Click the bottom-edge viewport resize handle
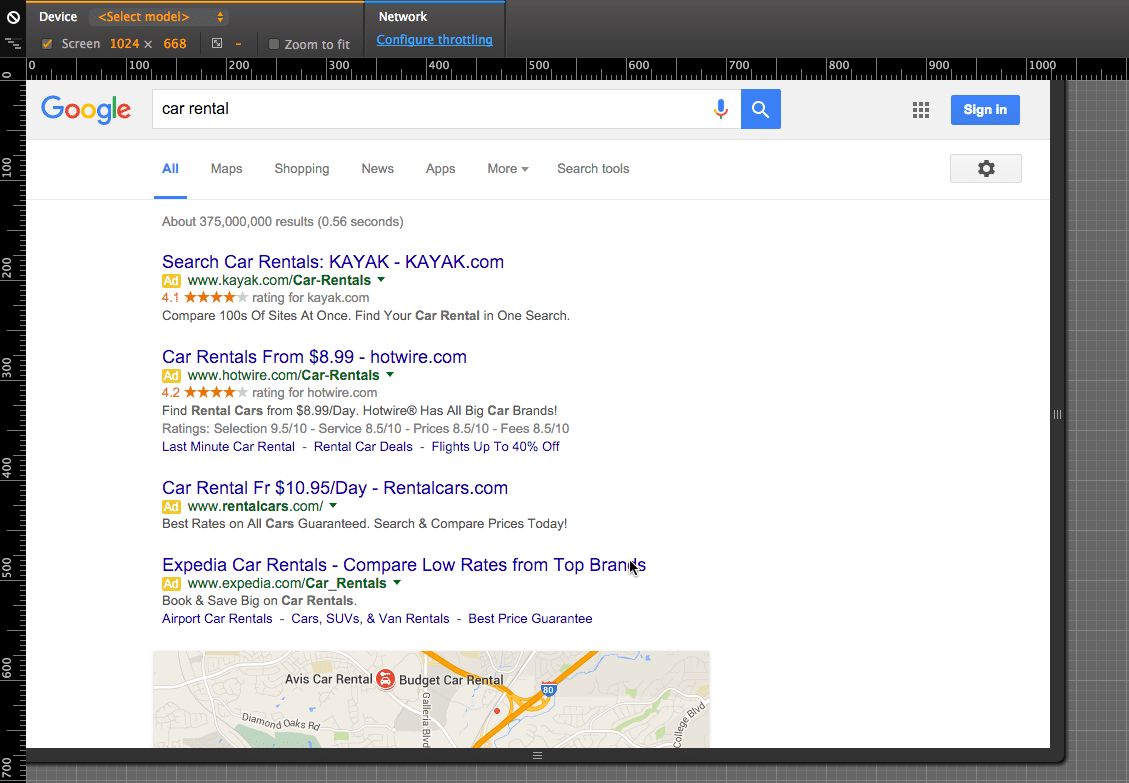 tap(537, 755)
